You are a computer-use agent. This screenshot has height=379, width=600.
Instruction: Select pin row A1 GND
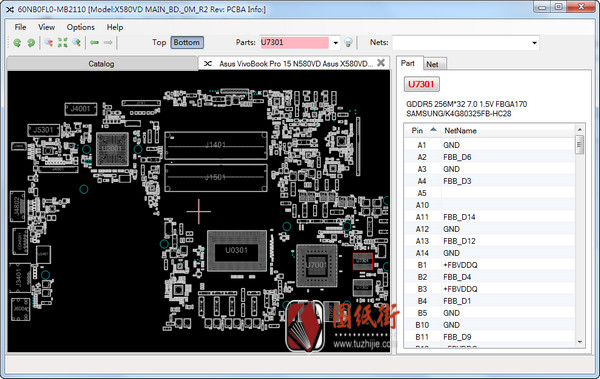490,145
